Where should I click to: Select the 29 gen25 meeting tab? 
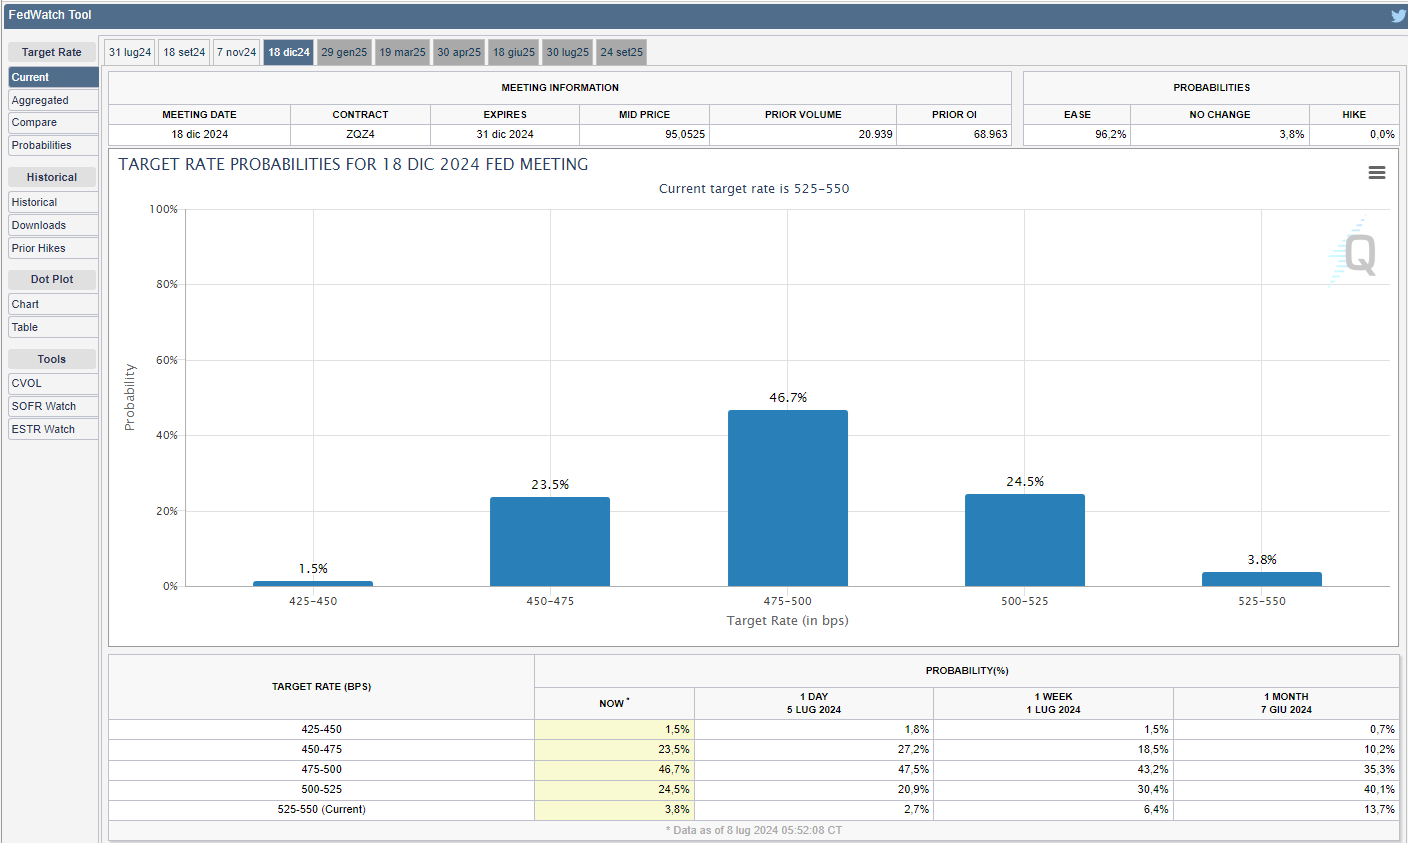[x=344, y=52]
